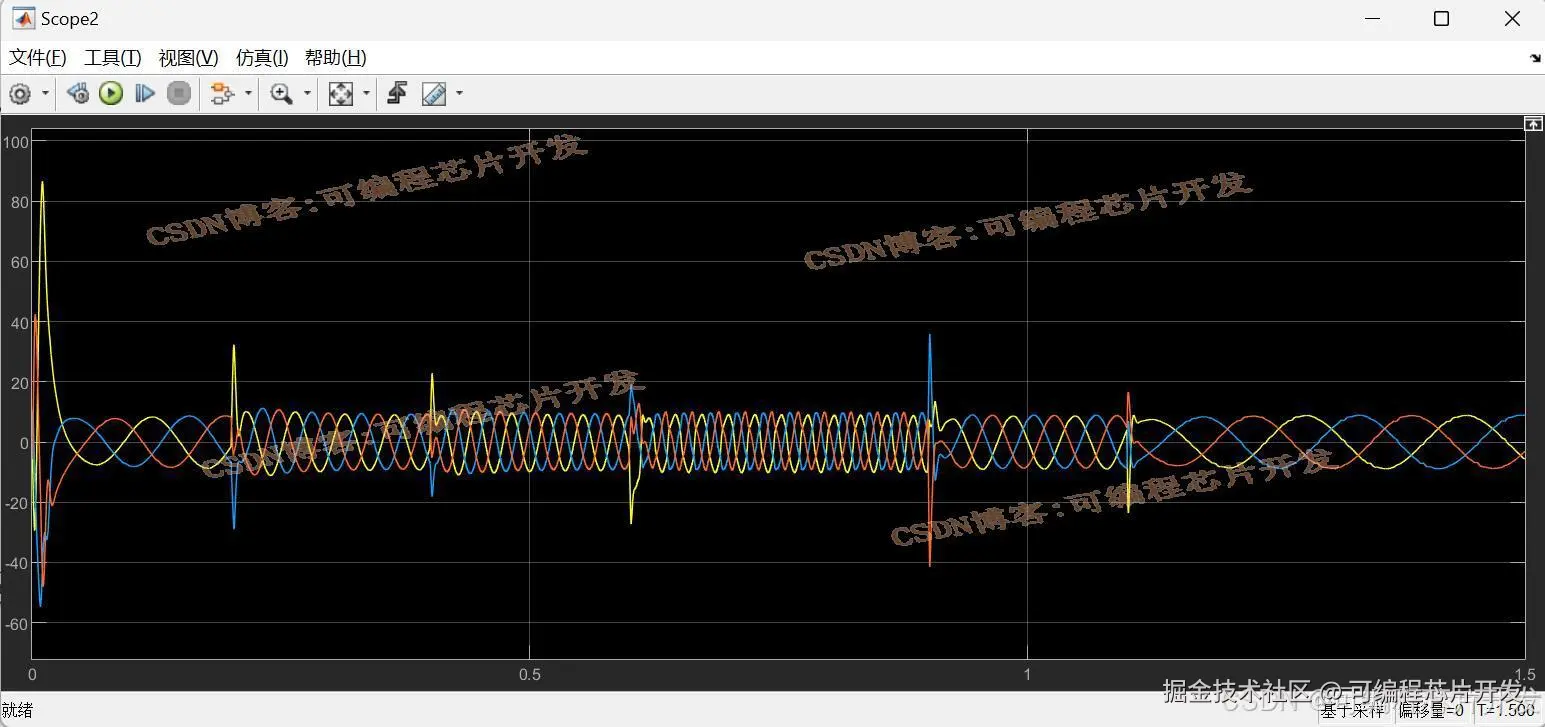
Task: Click the y-axis label -60
Action: (16, 623)
